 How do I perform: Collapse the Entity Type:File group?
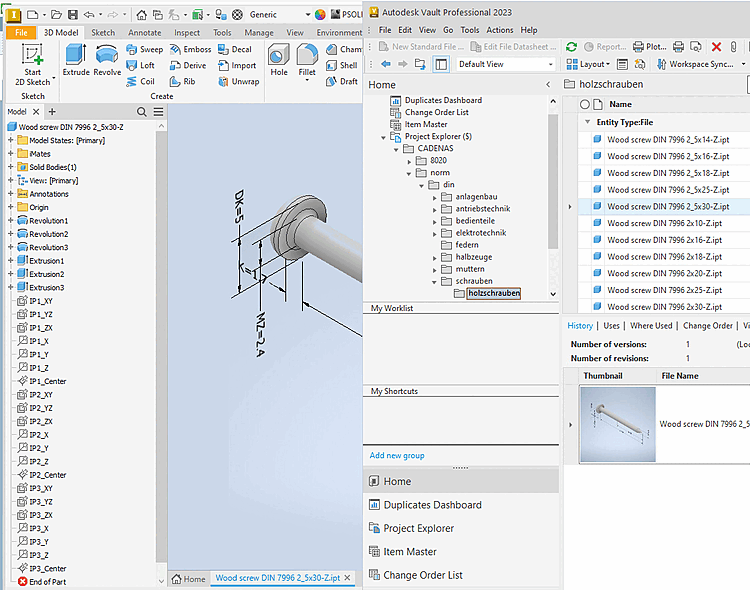tap(587, 122)
